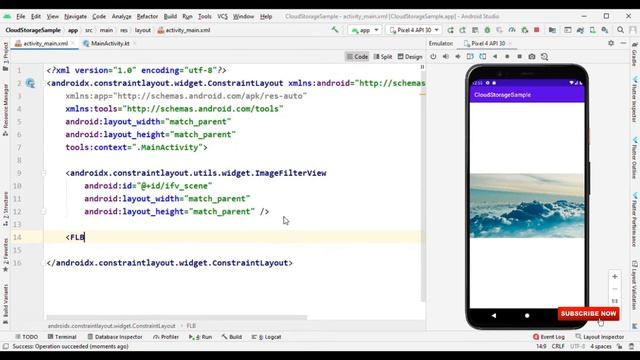640x360 pixels.
Task: Open the Refactor menu
Action: click(147, 16)
